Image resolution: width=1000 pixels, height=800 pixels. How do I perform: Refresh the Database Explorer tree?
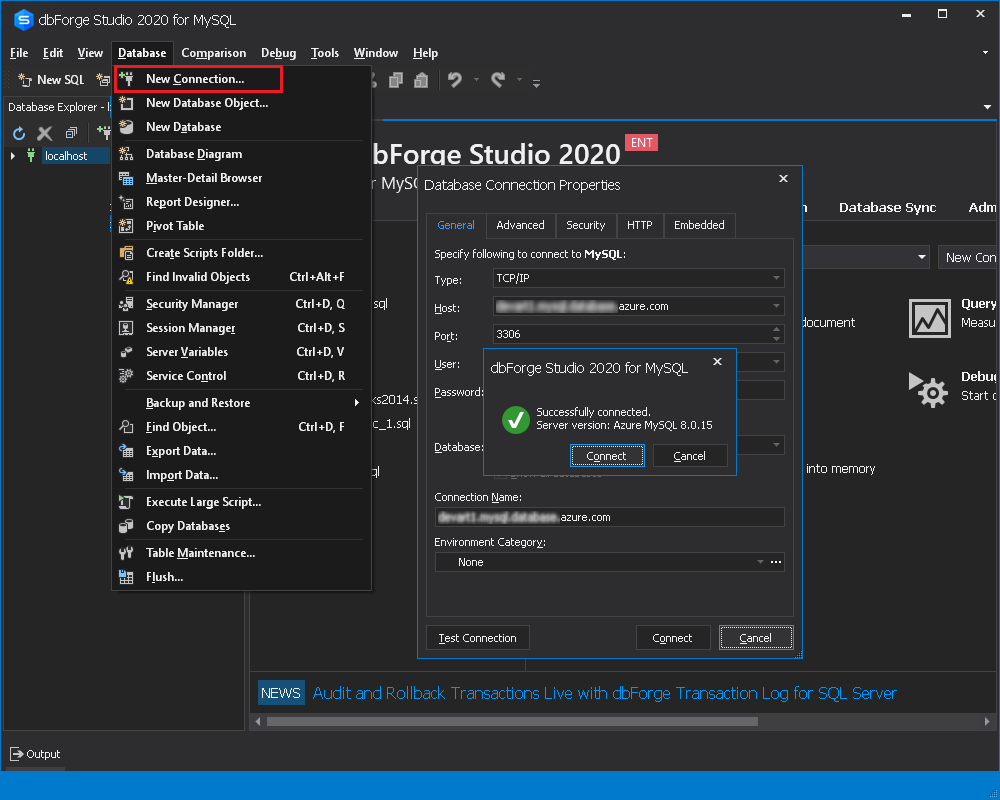[x=19, y=133]
